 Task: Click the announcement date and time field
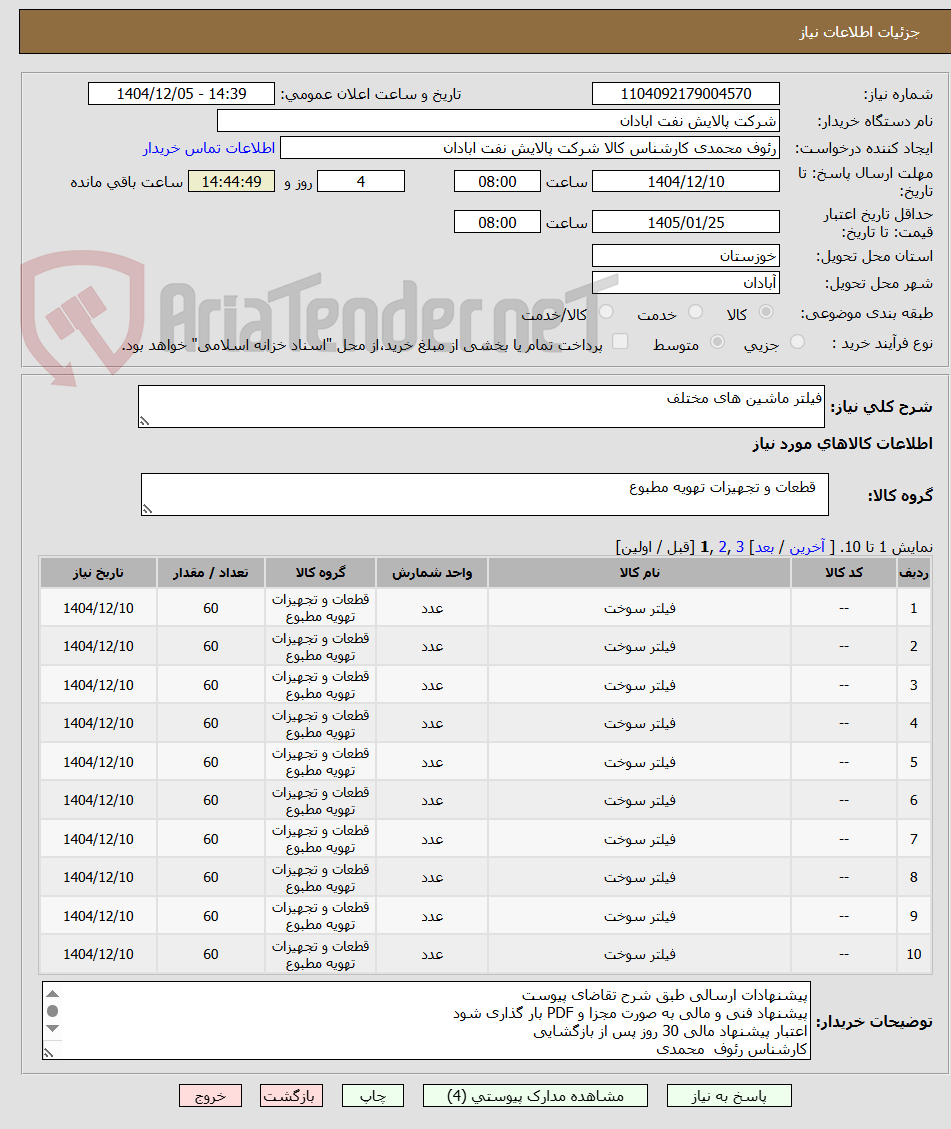coord(181,94)
